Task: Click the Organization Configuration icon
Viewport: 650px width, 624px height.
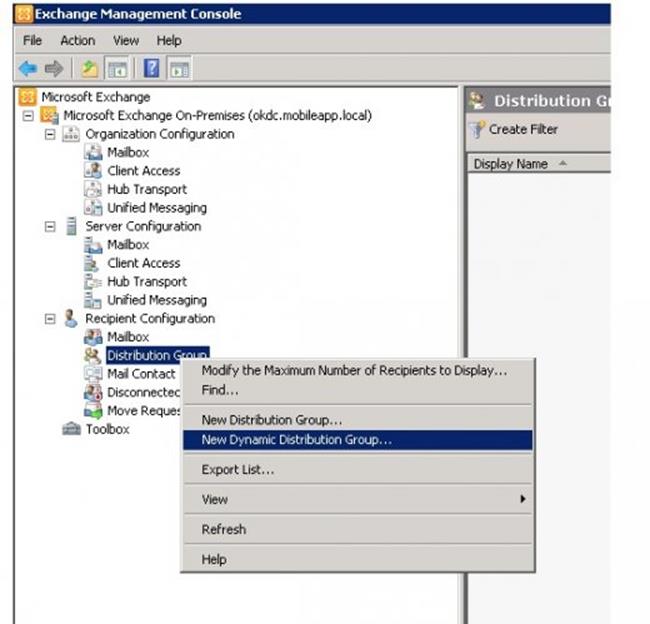Action: [71, 134]
